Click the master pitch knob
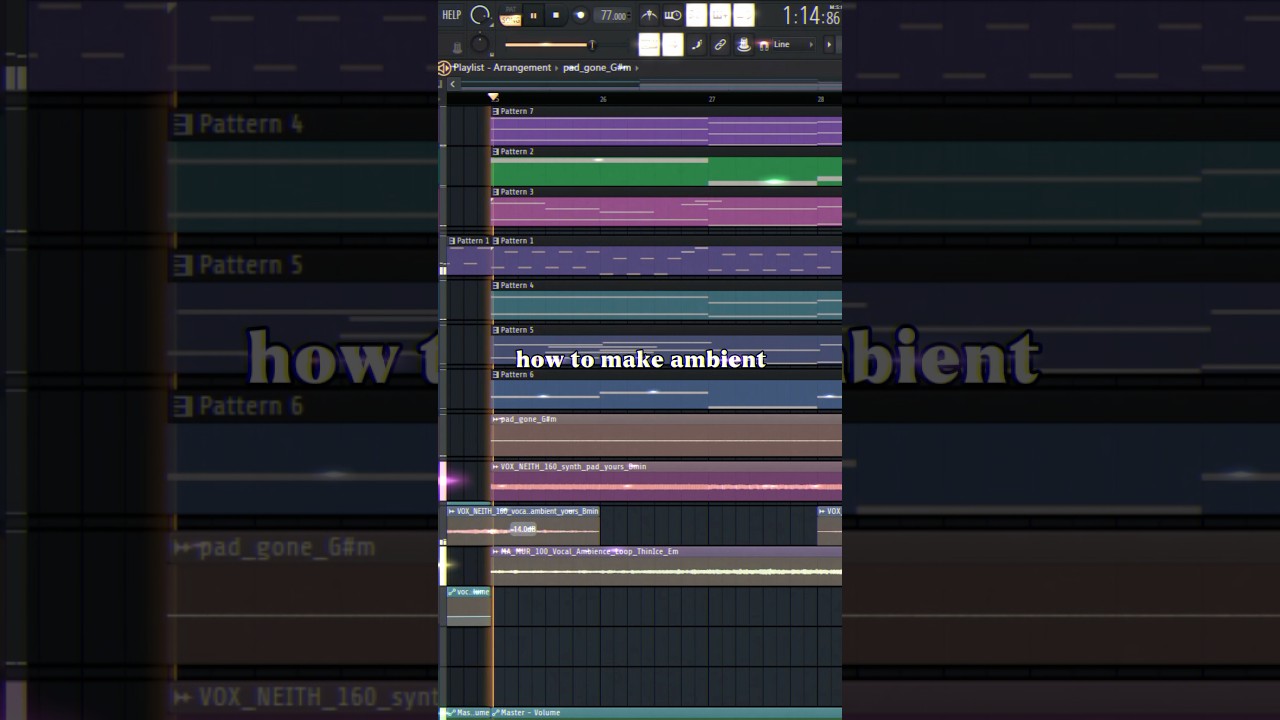 tap(480, 44)
